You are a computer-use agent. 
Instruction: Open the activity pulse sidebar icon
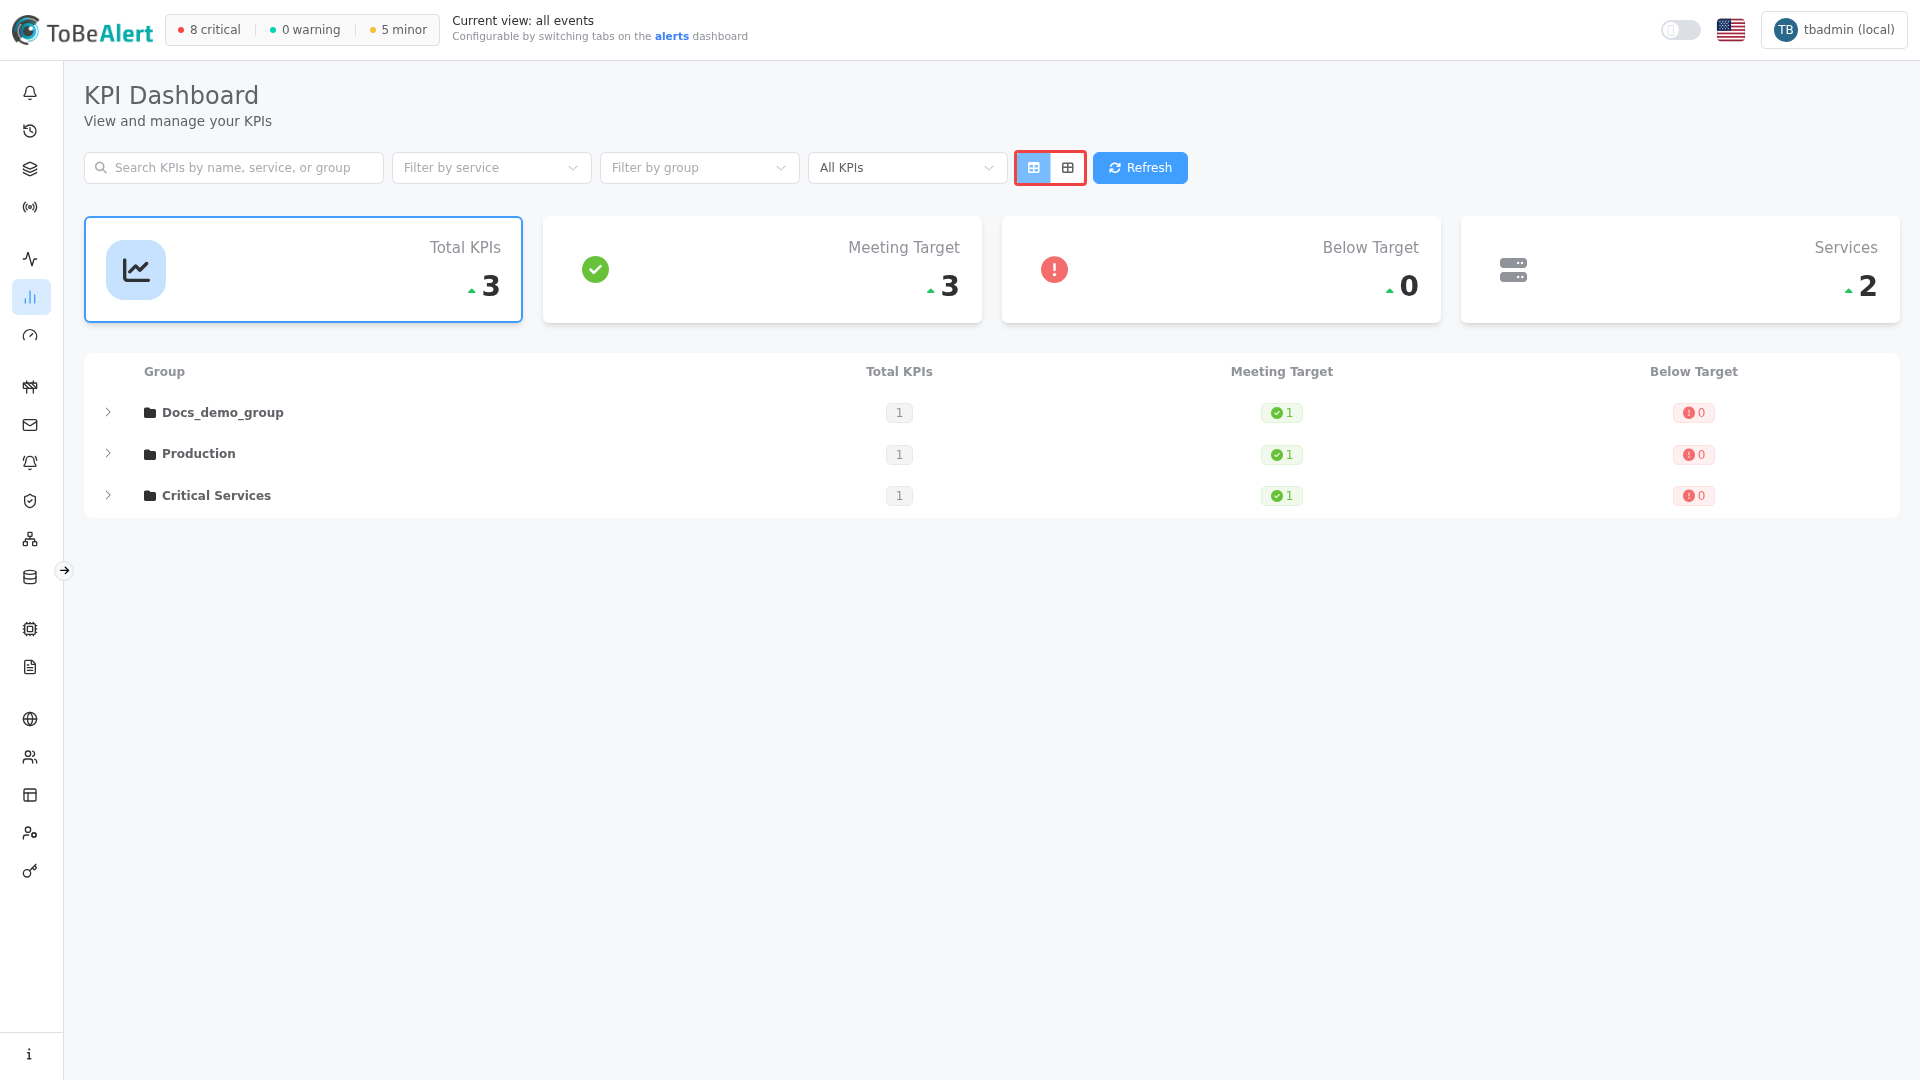coord(30,259)
